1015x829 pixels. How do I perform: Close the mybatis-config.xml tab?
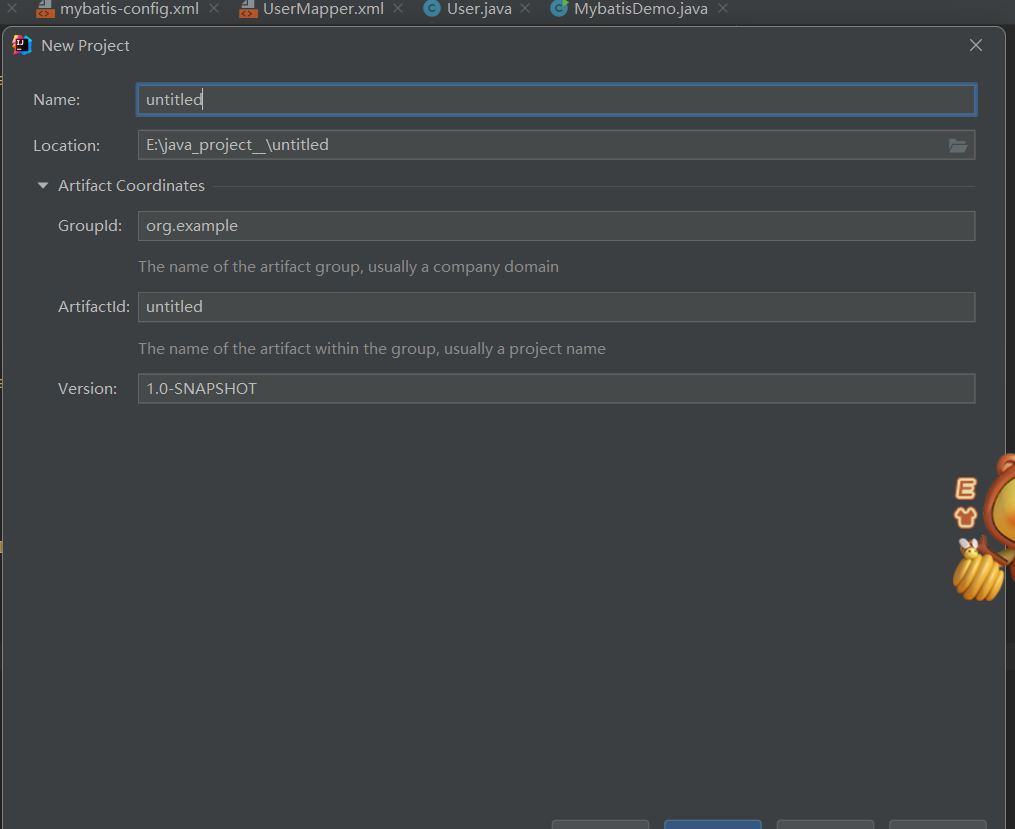pyautogui.click(x=214, y=8)
